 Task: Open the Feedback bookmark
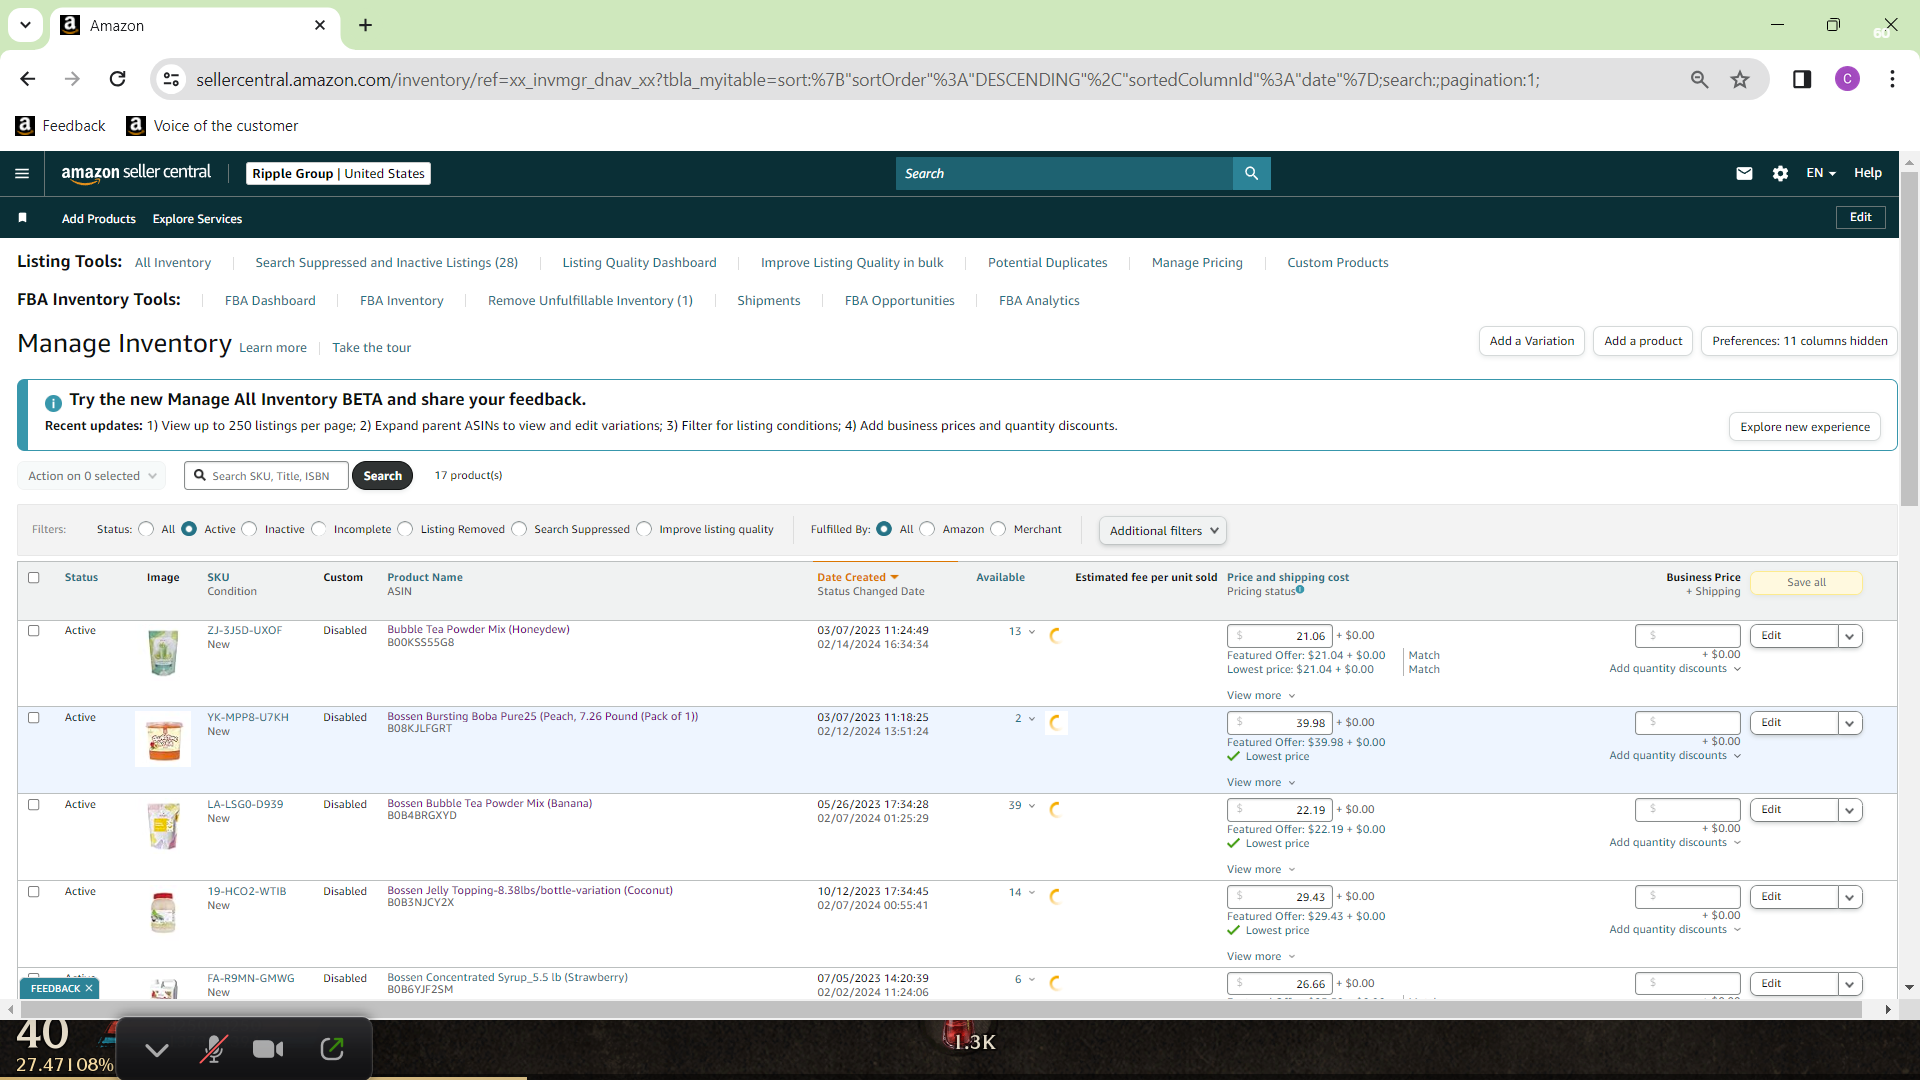click(61, 125)
